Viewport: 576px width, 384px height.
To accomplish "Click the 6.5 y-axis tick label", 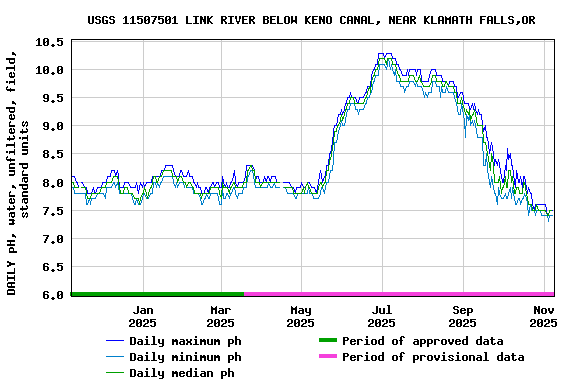I will pyautogui.click(x=53, y=267).
